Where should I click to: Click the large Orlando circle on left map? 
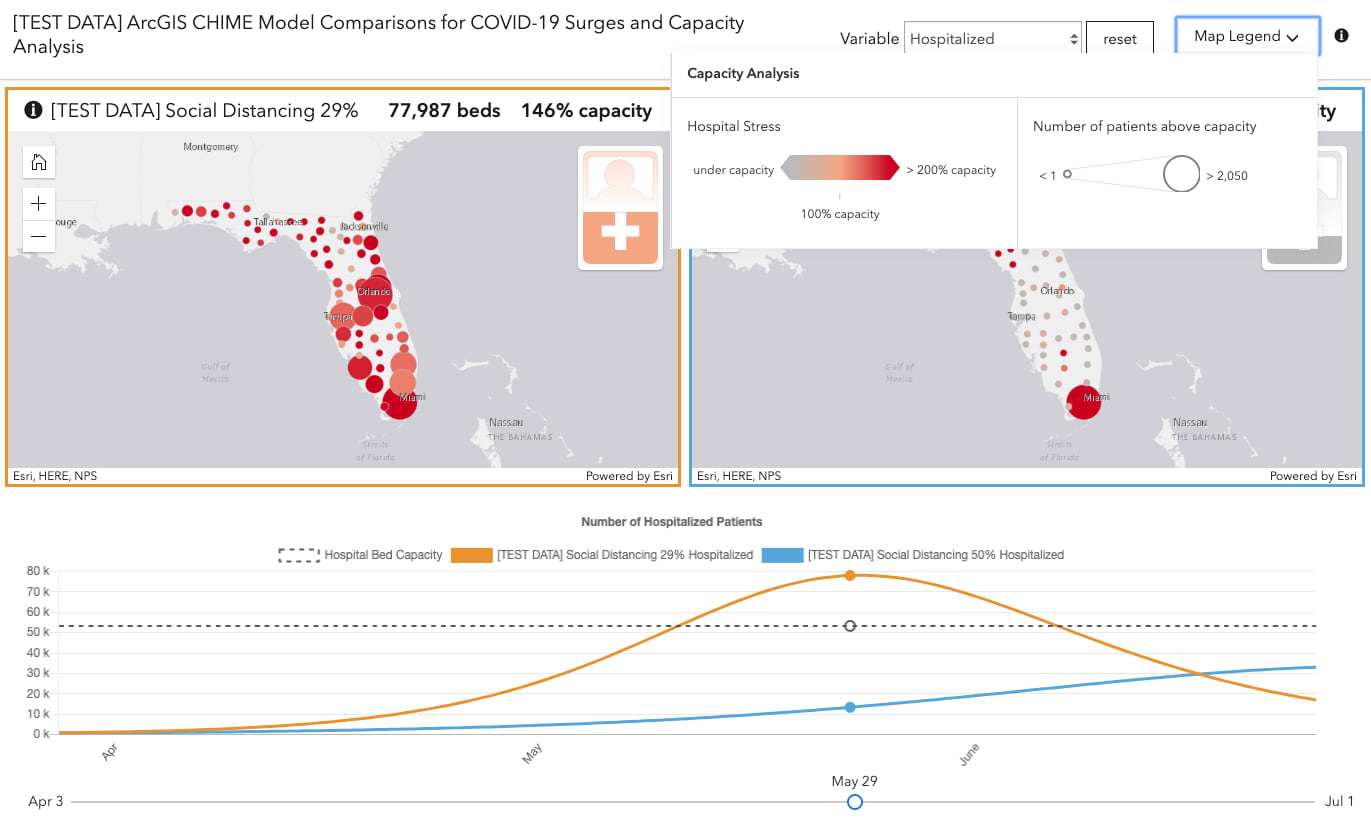click(375, 294)
